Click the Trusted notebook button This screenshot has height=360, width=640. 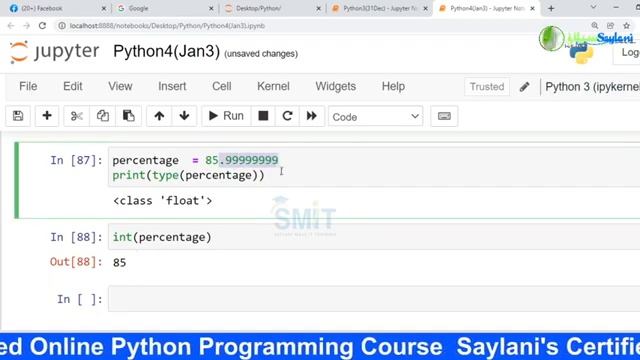point(487,87)
